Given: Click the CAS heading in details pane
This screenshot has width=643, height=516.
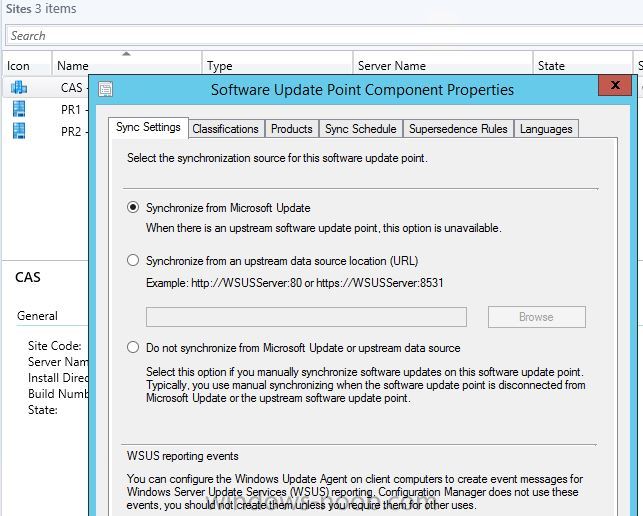Looking at the screenshot, I should (28, 277).
